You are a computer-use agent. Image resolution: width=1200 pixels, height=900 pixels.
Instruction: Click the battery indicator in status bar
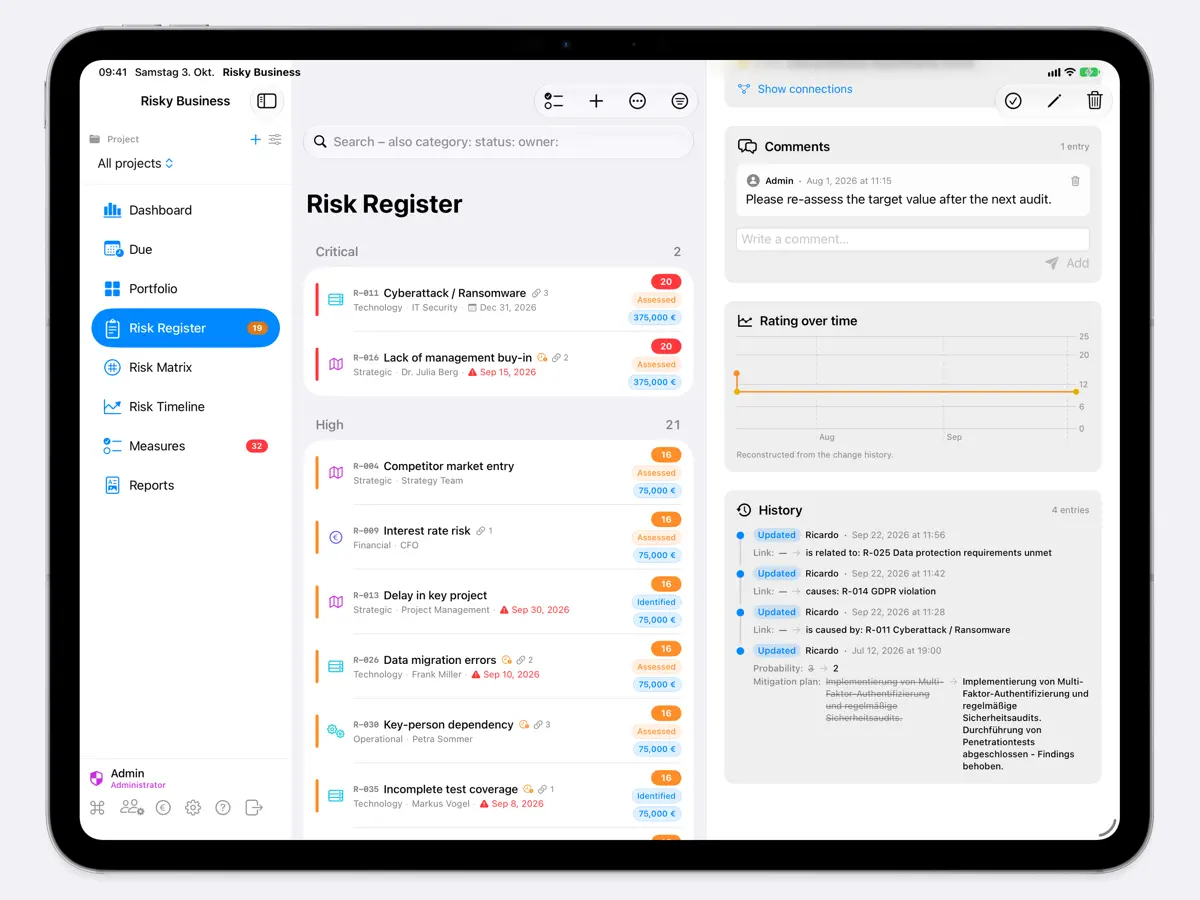pos(1089,72)
